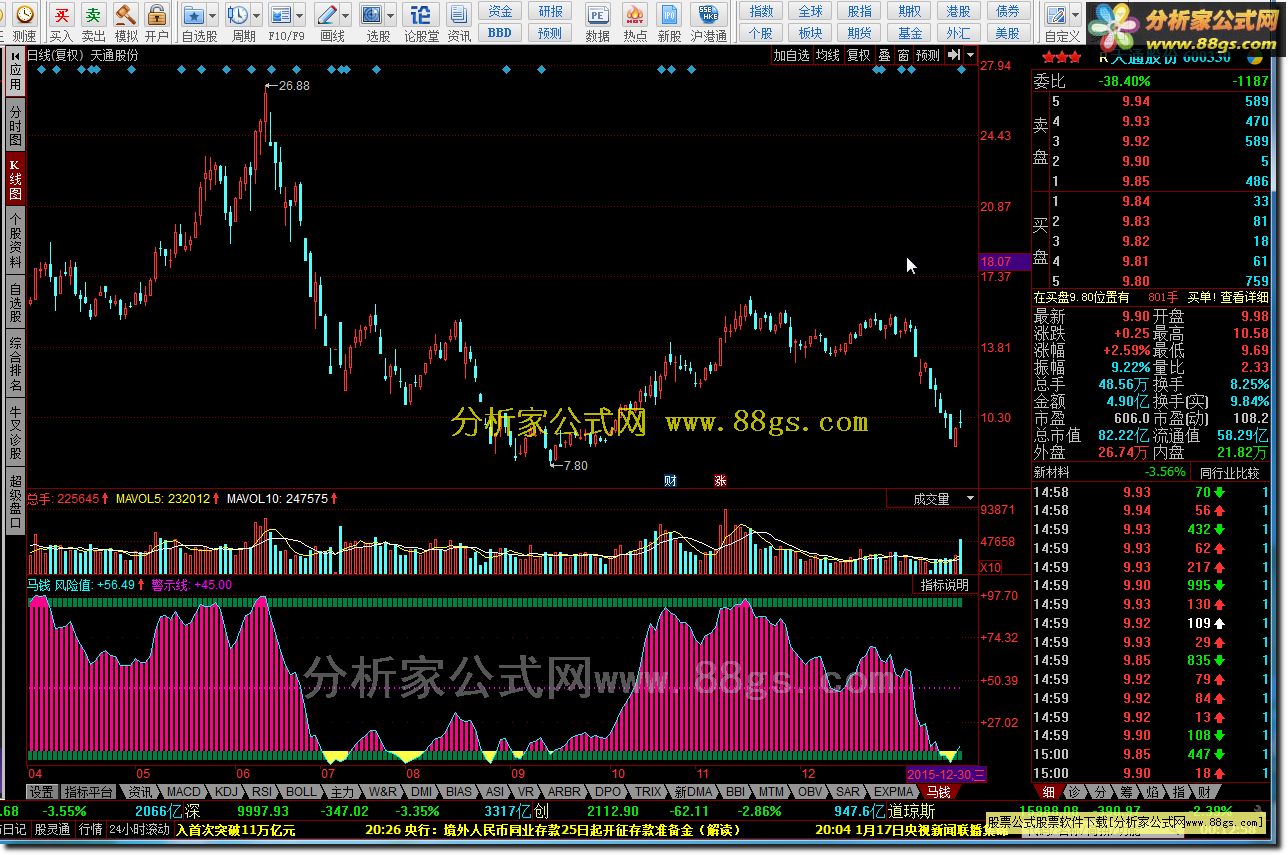This screenshot has height=855, width=1288.
Task: Toggle 复权 price adjustment on chart
Action: (x=858, y=55)
